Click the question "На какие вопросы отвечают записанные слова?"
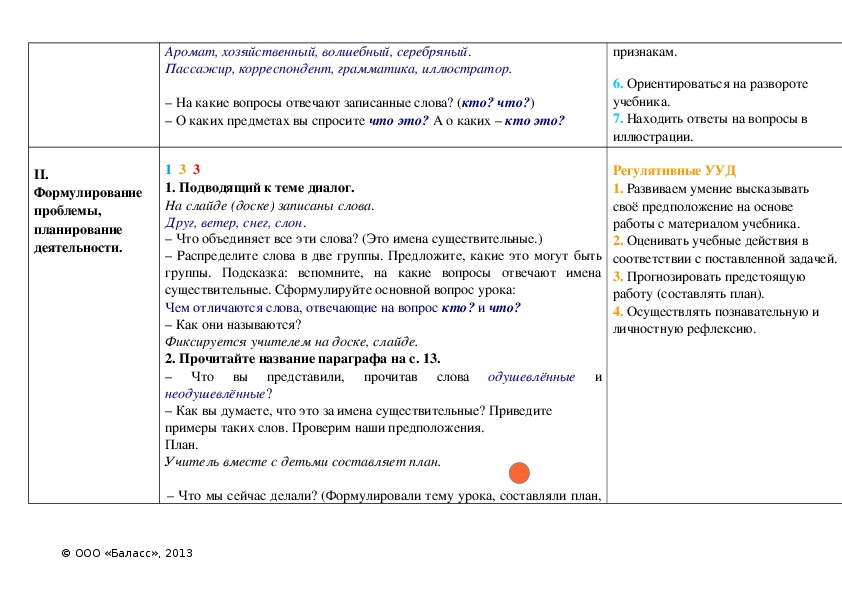 coord(315,103)
